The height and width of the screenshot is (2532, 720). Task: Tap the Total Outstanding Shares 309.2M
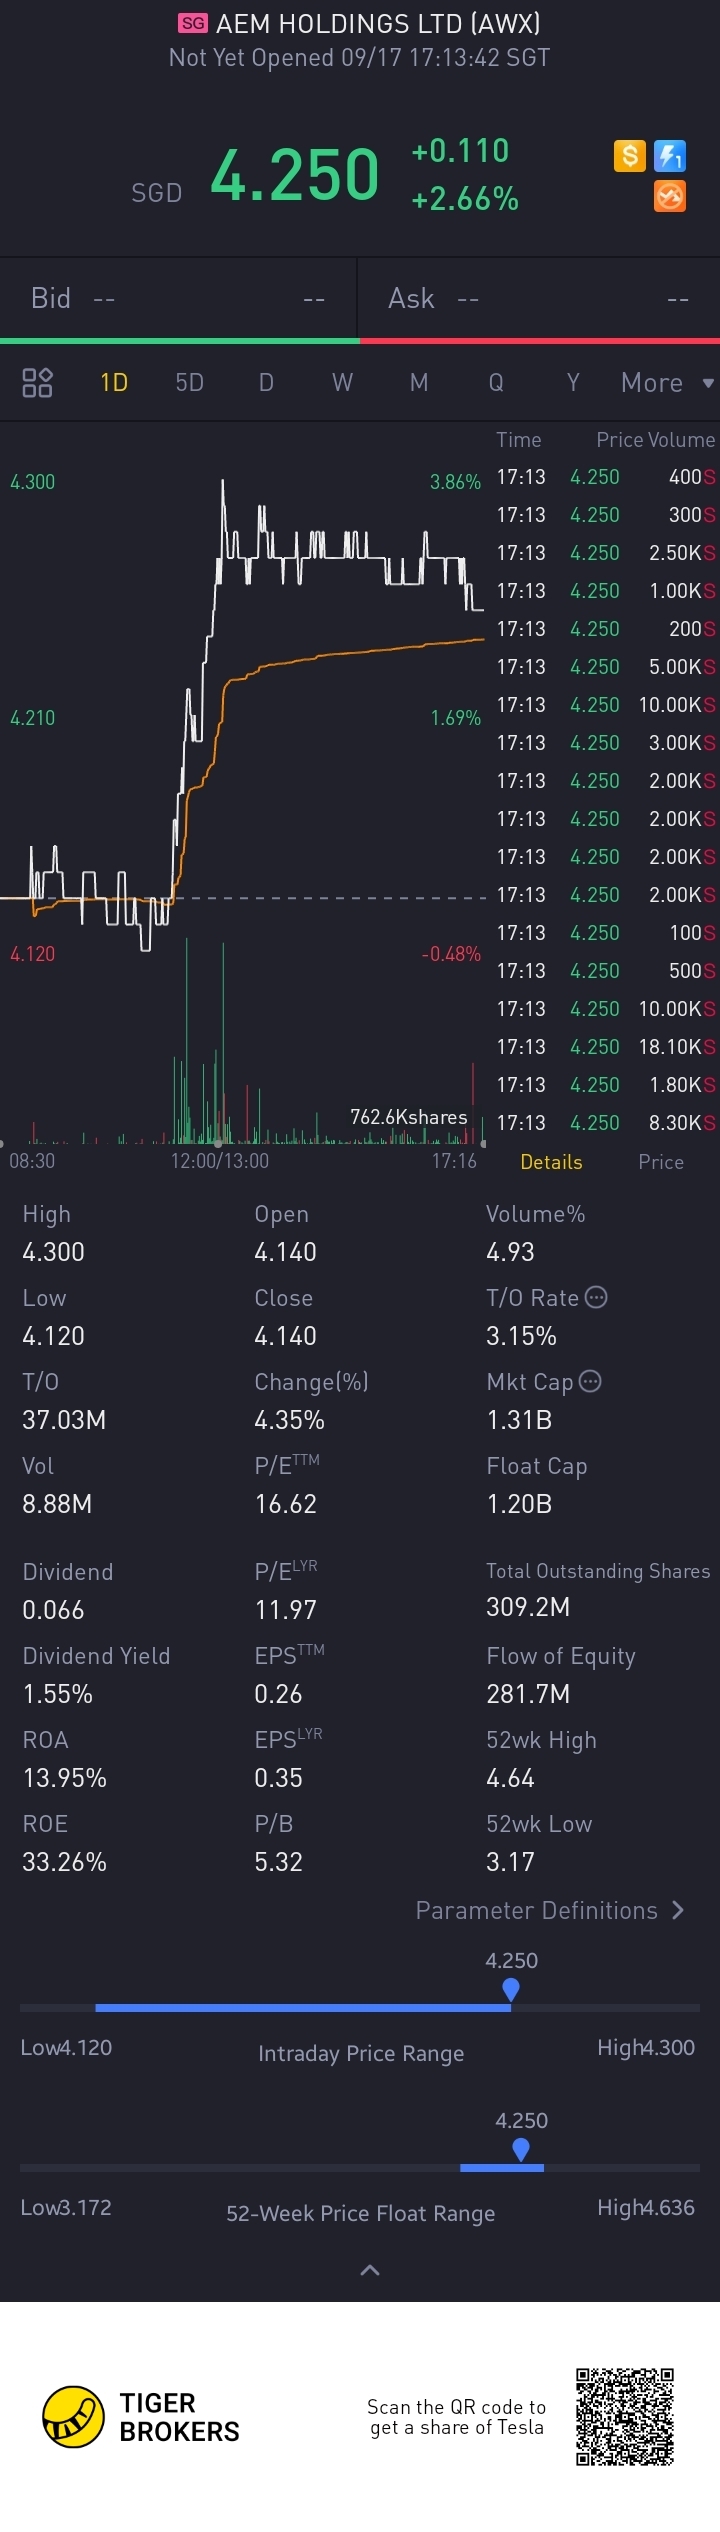click(x=528, y=1607)
